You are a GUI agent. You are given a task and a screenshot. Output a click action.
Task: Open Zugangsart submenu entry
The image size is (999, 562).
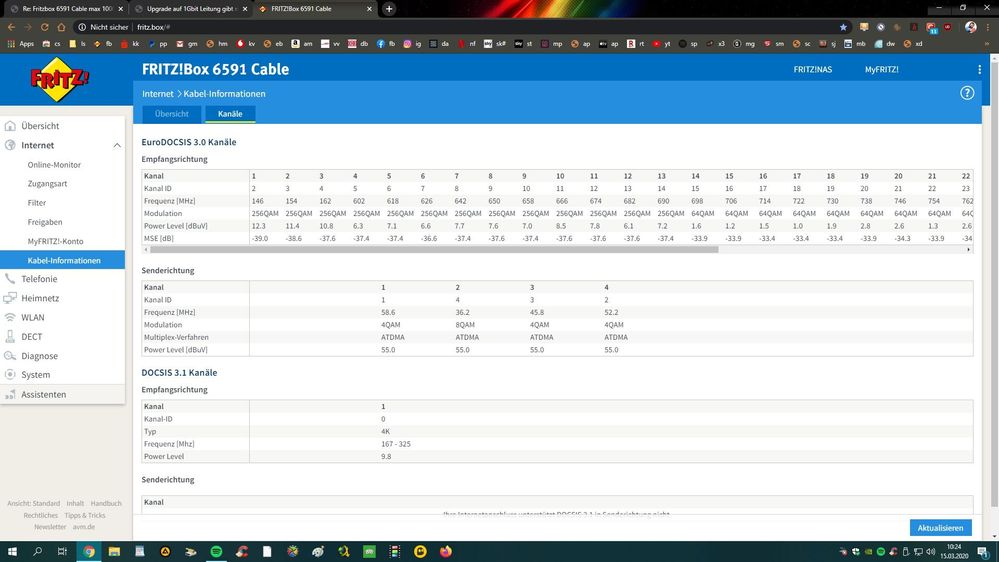click(x=47, y=184)
